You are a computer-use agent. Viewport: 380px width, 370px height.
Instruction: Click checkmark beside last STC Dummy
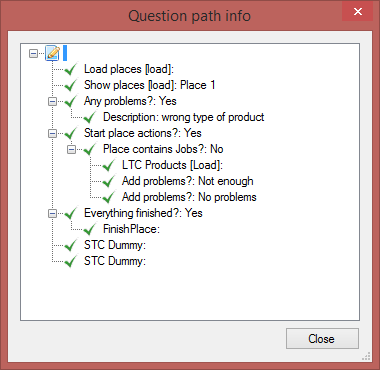[x=71, y=261]
